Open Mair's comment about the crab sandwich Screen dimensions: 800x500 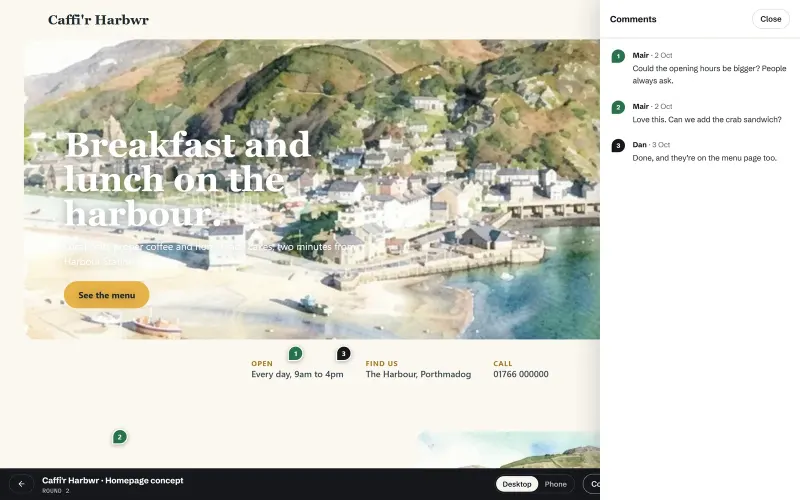click(699, 113)
